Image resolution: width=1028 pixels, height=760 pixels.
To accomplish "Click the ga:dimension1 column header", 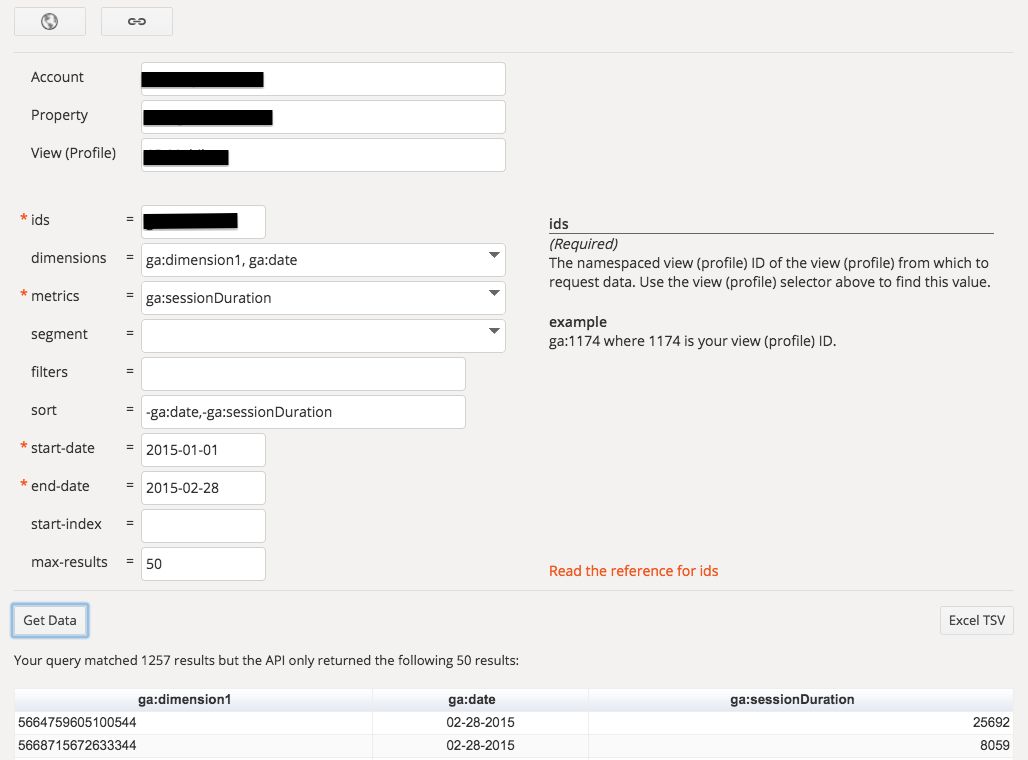I will tap(194, 700).
